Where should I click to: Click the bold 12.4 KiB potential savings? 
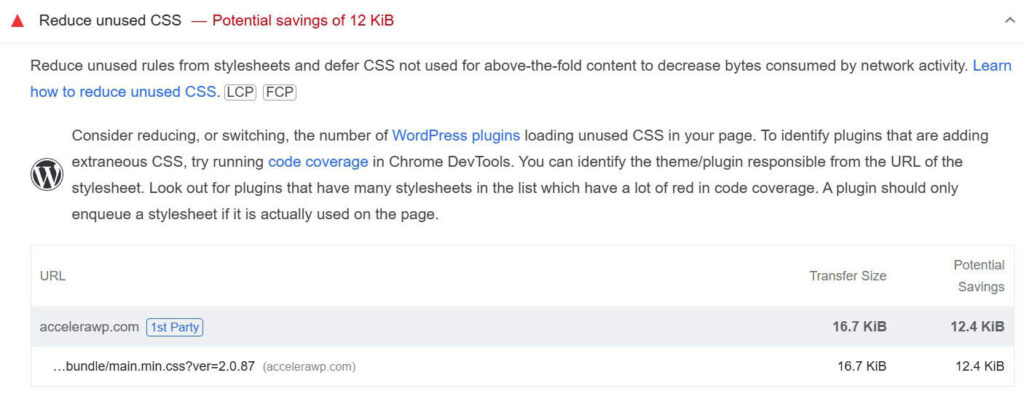[978, 327]
